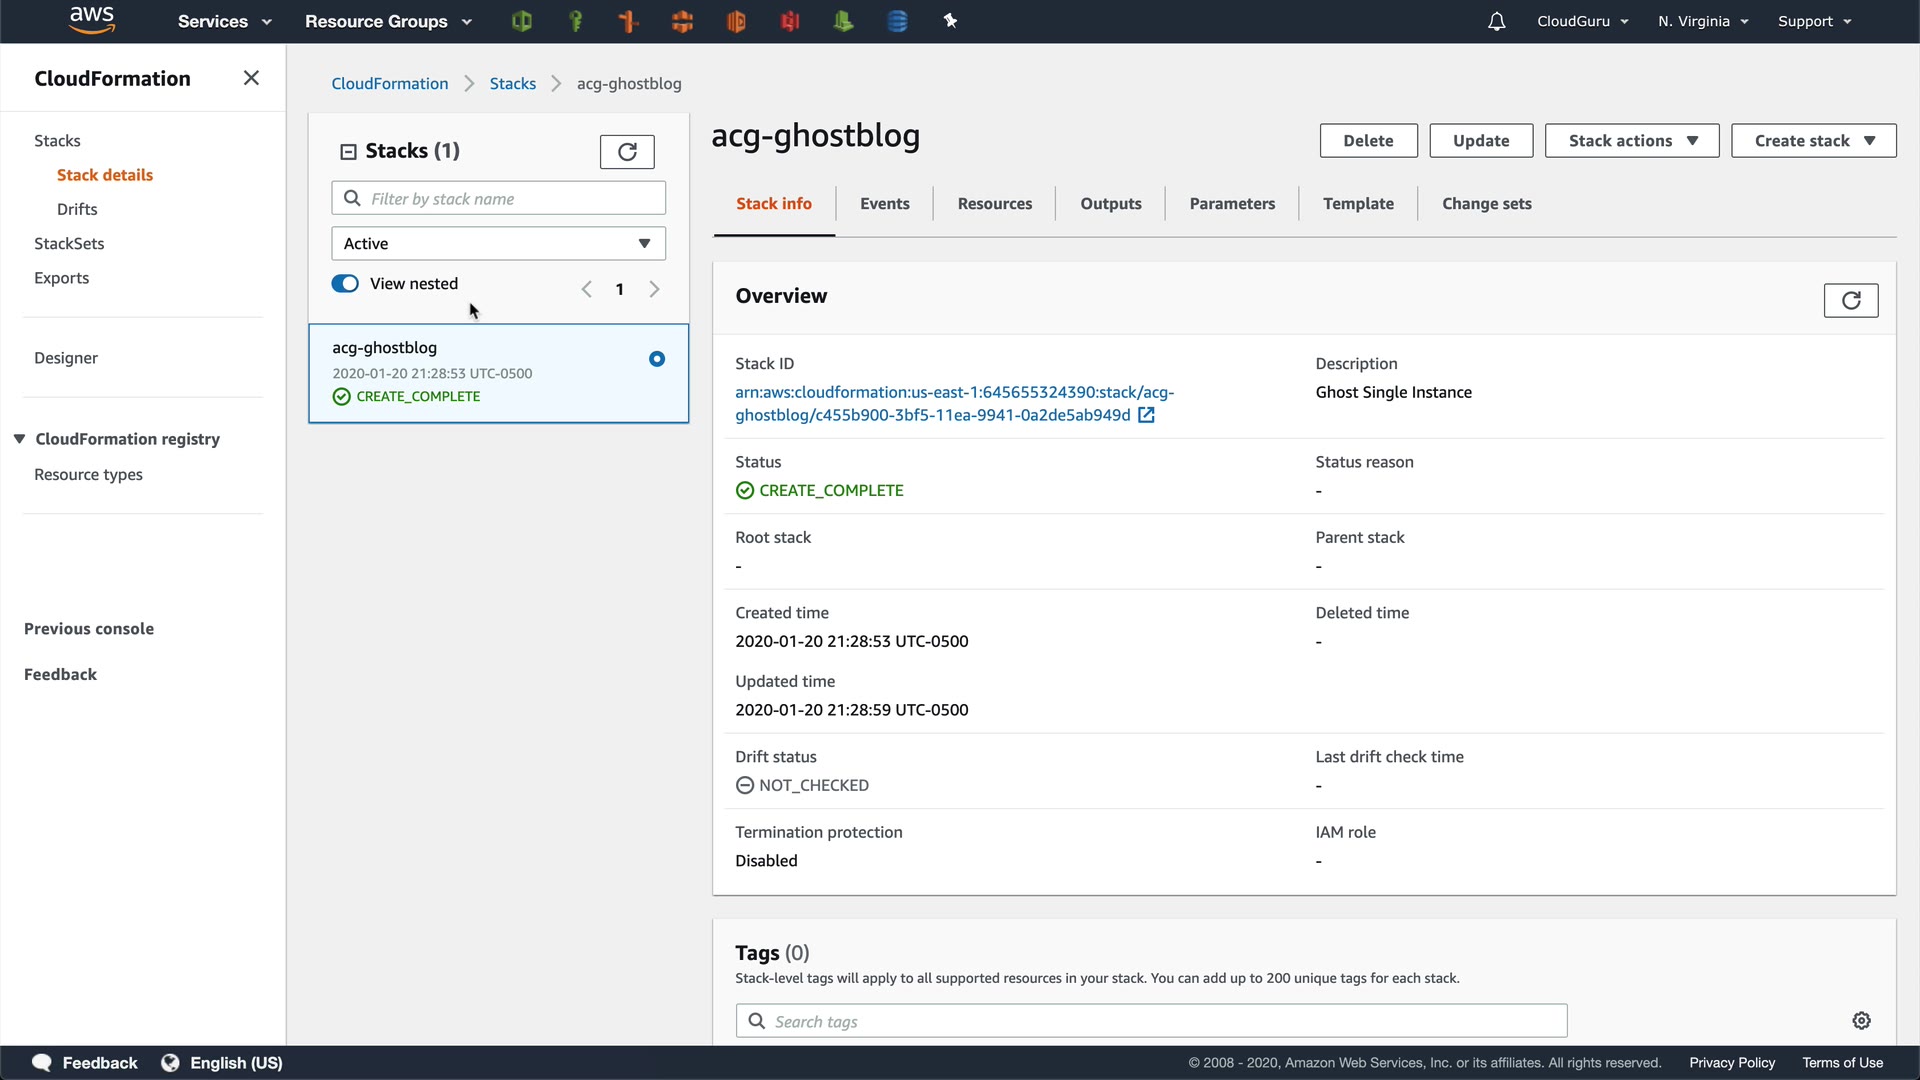The image size is (1920, 1080).
Task: Open the Active filter dropdown
Action: pos(498,243)
